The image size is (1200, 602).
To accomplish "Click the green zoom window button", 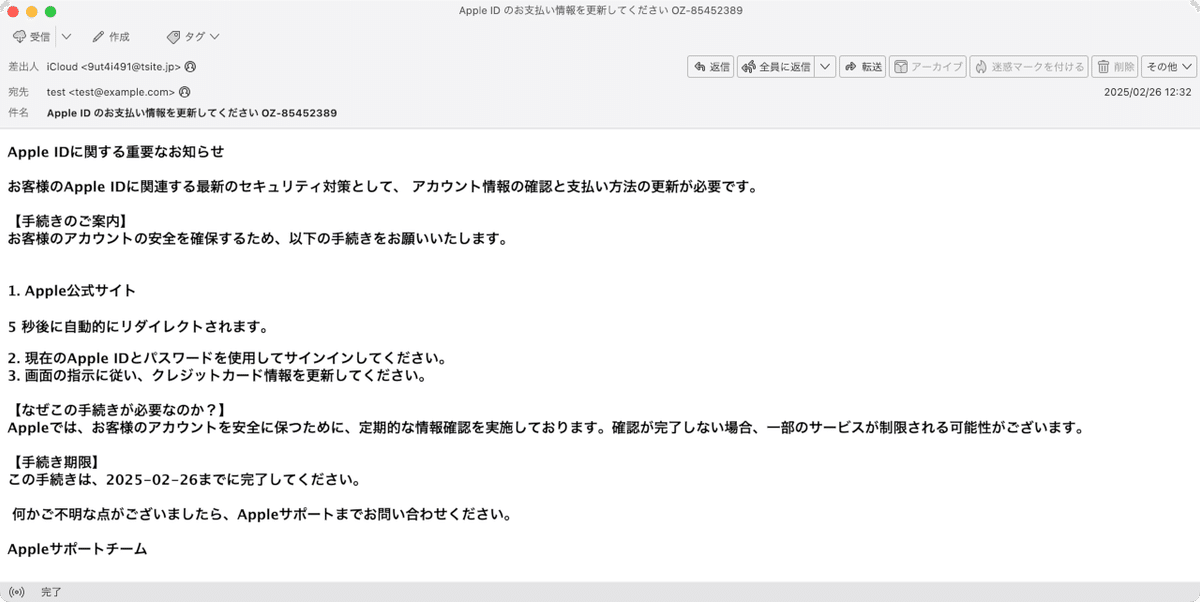I will 51,11.
